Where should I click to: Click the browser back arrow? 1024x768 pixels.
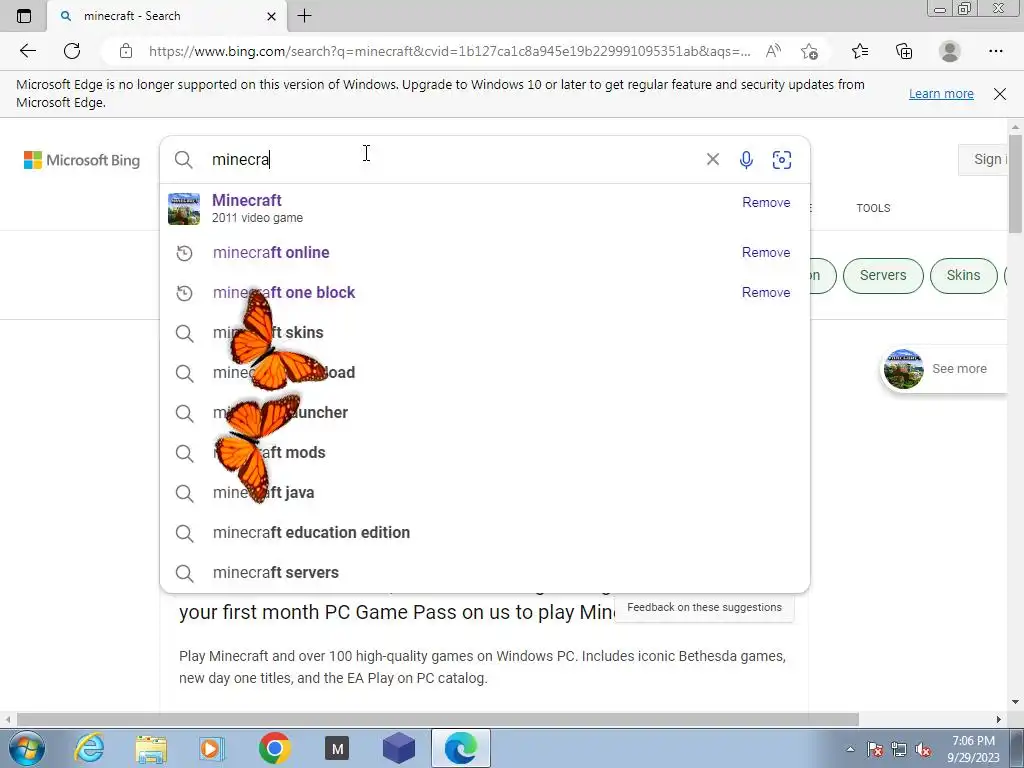(x=27, y=51)
